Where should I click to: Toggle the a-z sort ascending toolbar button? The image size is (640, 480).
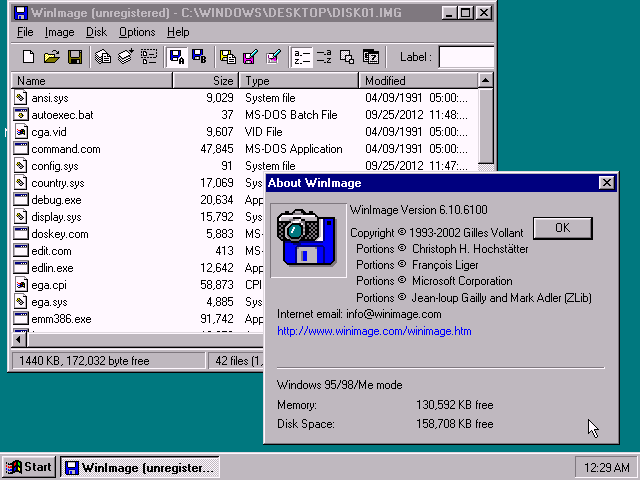point(302,57)
